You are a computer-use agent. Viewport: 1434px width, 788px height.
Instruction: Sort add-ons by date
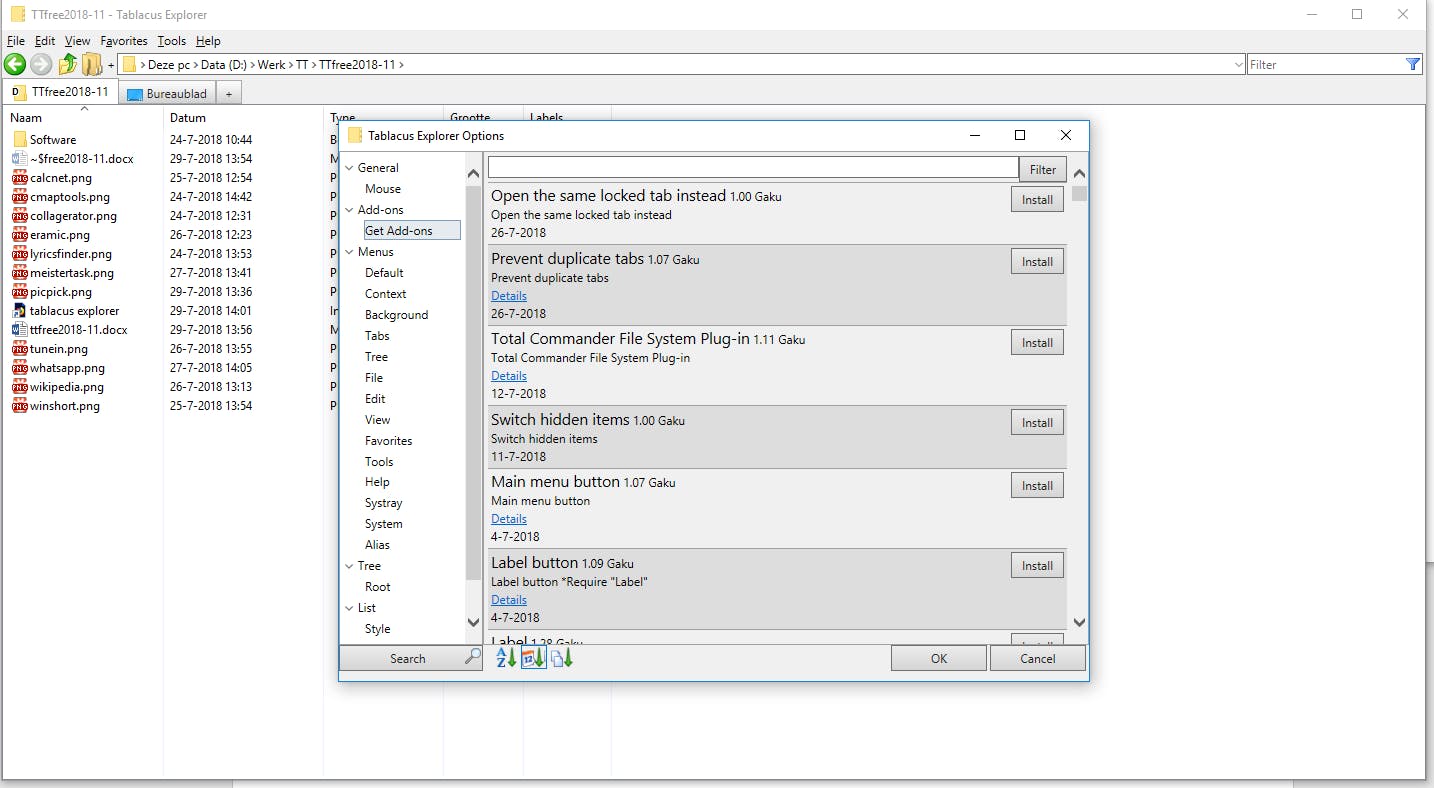coord(534,658)
